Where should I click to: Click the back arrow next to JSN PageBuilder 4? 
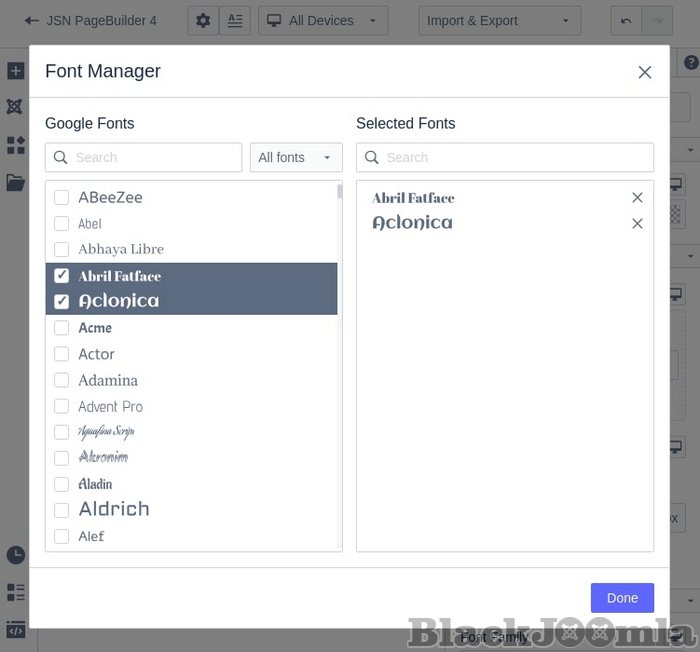click(32, 21)
